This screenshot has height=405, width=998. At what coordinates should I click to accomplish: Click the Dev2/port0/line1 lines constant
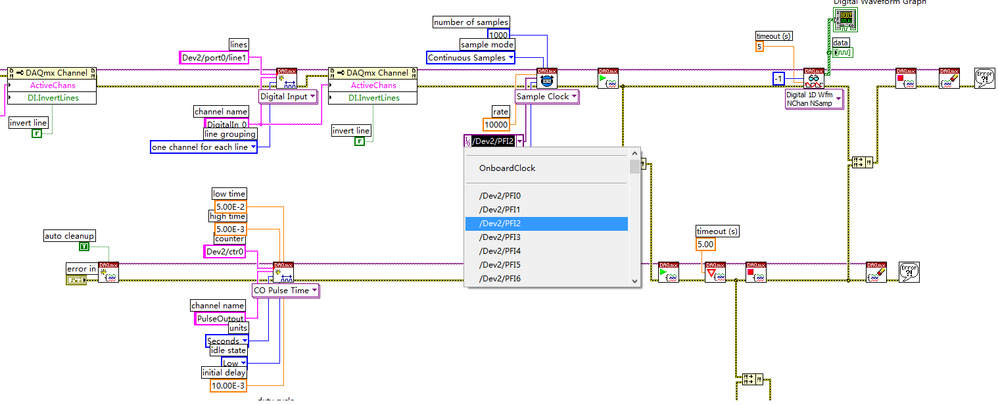pos(213,57)
